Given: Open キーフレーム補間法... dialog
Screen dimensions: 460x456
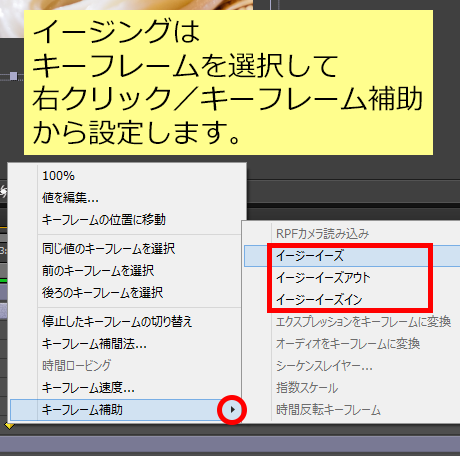Looking at the screenshot, I should click(126, 343).
